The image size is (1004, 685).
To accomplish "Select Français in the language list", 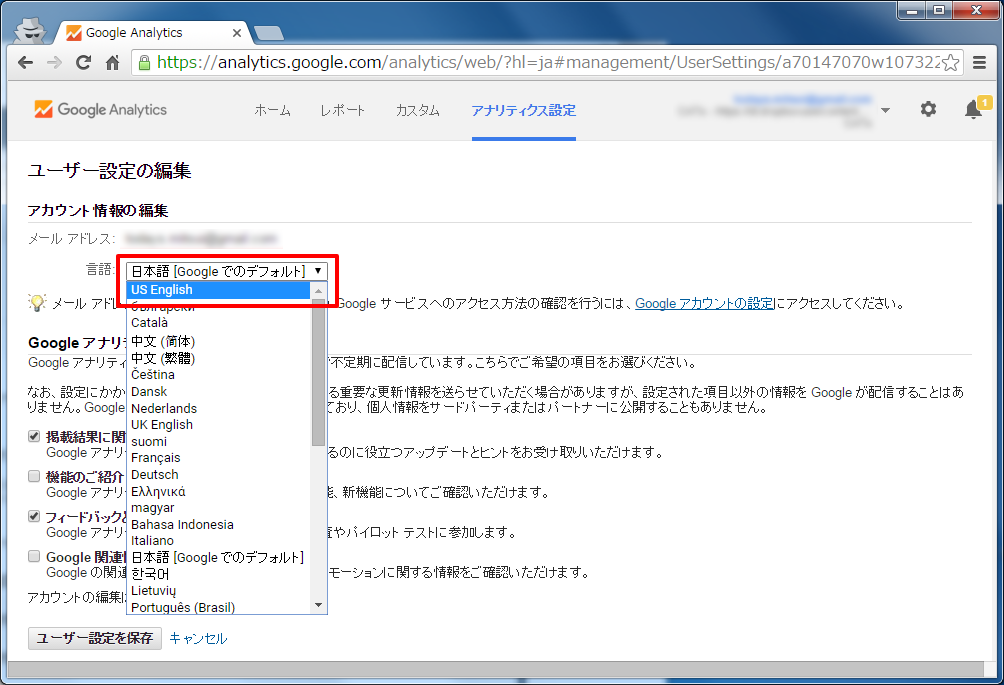I will (x=218, y=458).
